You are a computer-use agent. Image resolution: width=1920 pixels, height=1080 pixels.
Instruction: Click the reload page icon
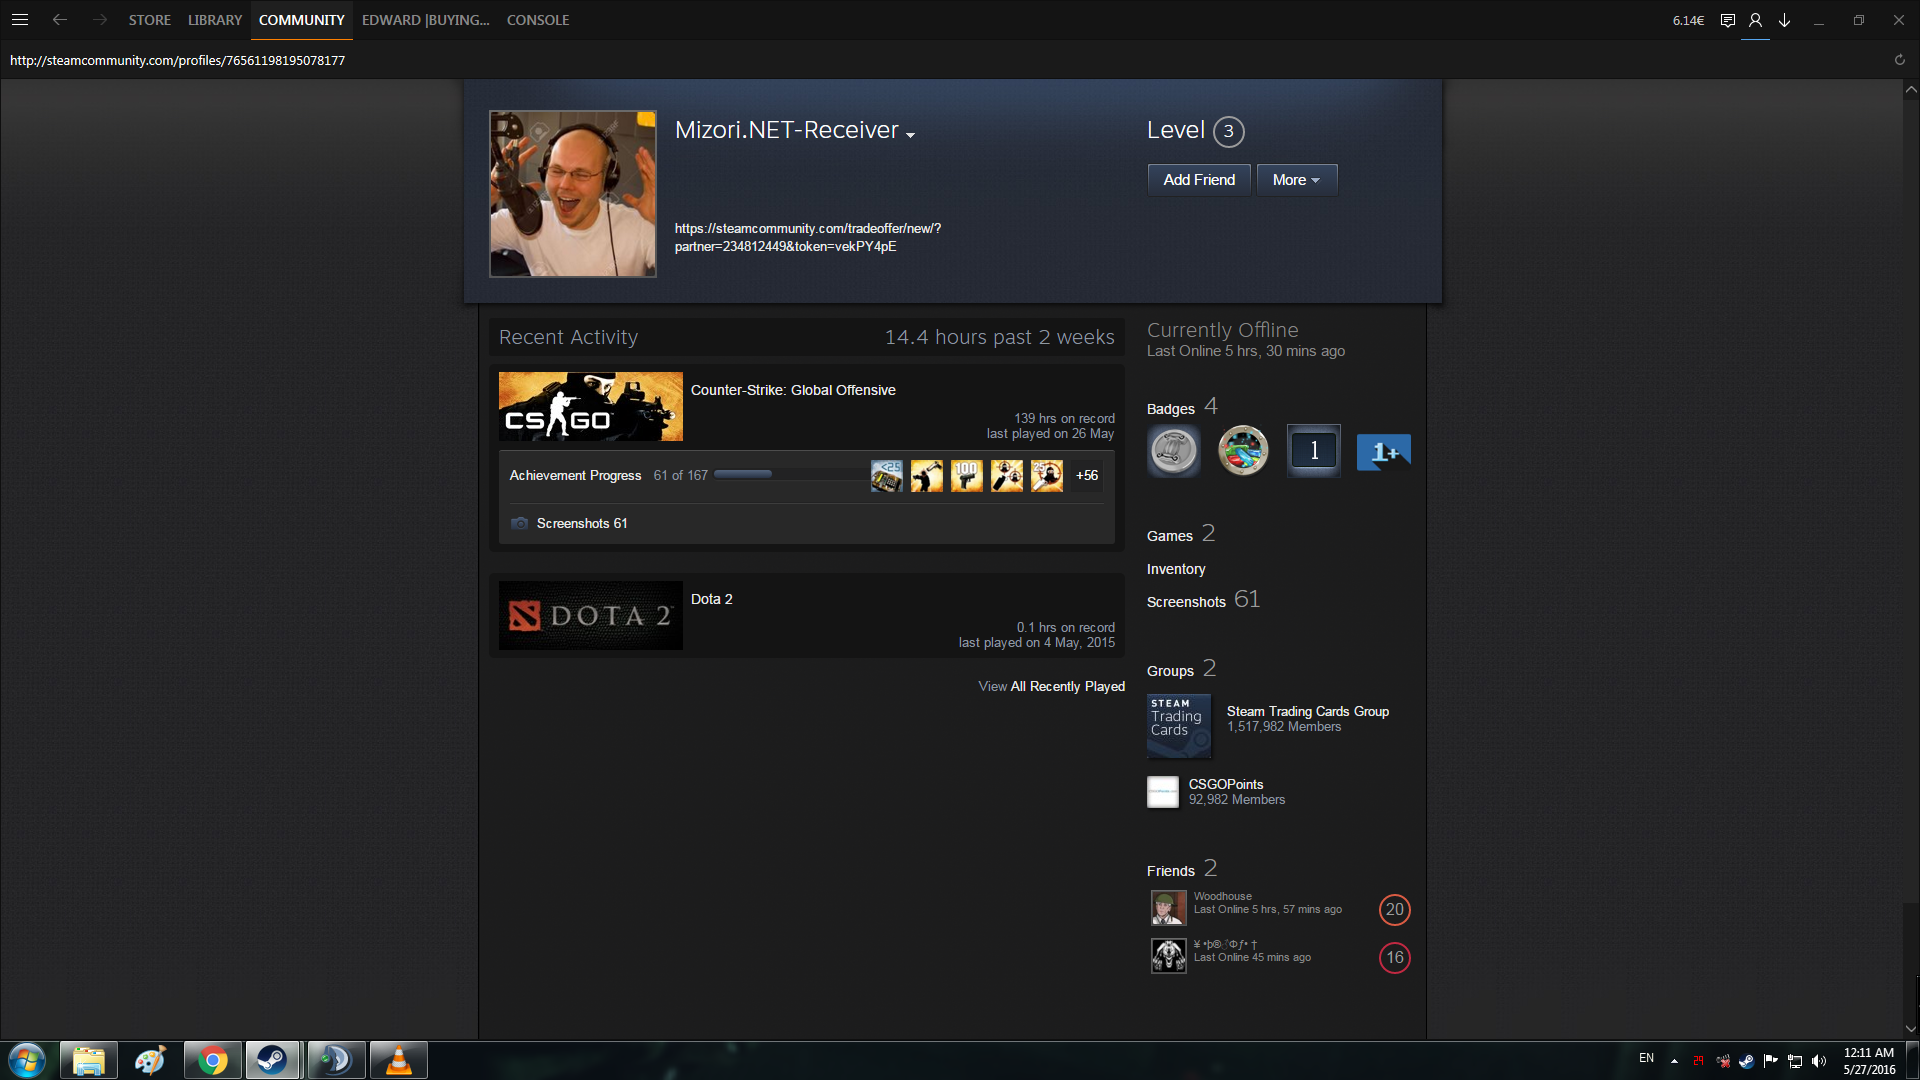click(x=1899, y=60)
